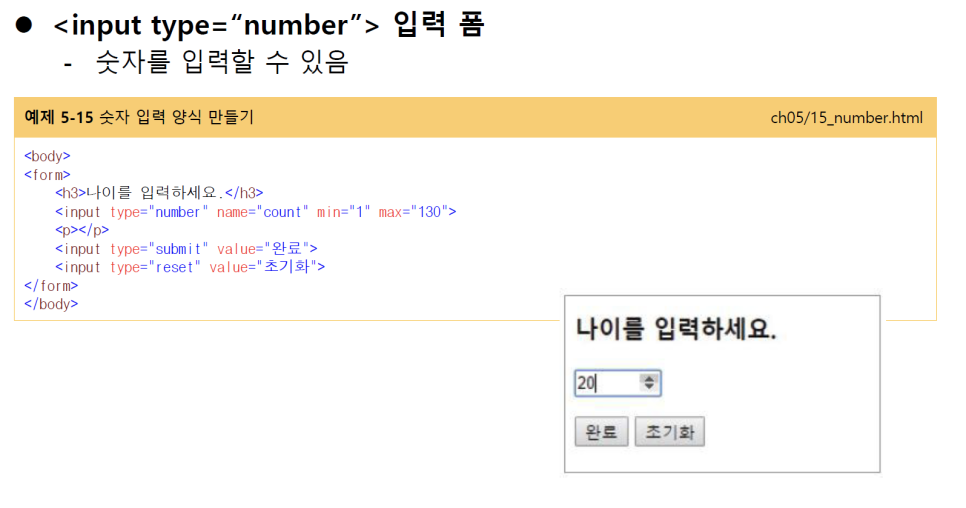Screen dimensions: 966x508
Task: Click the closing </body> code line
Action: coord(51,304)
